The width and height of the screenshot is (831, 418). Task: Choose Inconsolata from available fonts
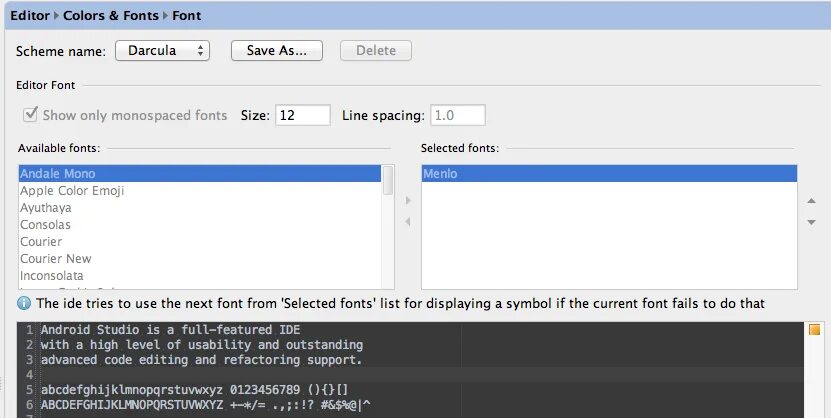pyautogui.click(x=200, y=275)
